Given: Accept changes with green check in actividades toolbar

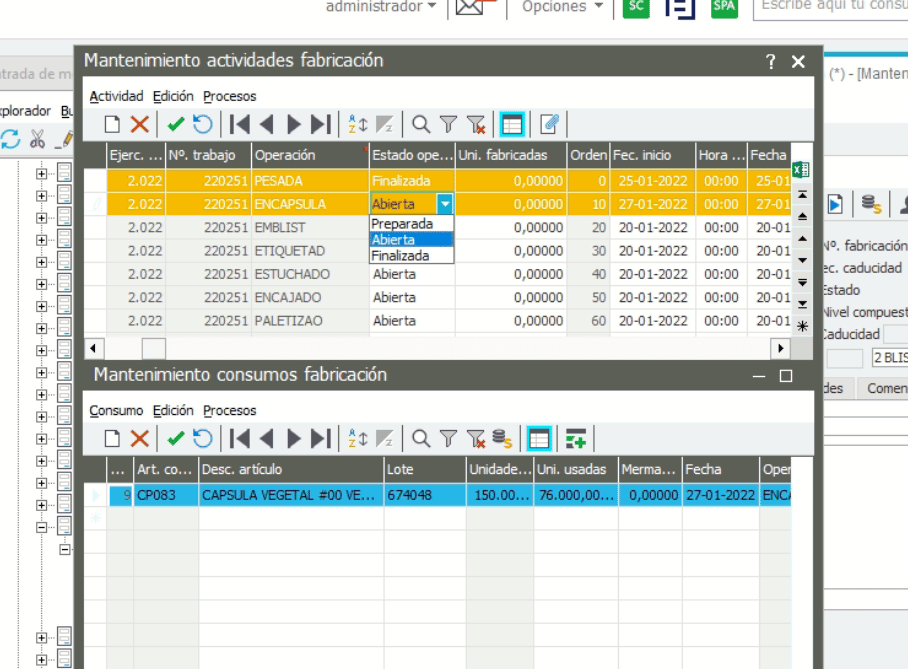Looking at the screenshot, I should [x=175, y=125].
